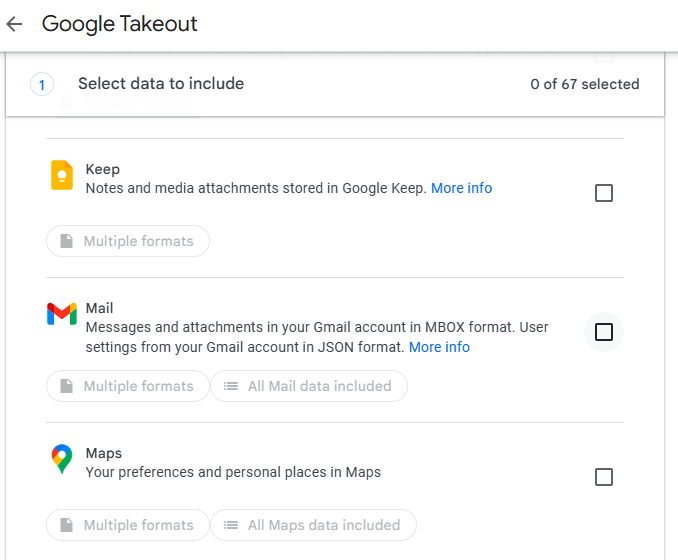The image size is (678, 560).
Task: Collapse the Select data to include header
Action: pos(161,84)
